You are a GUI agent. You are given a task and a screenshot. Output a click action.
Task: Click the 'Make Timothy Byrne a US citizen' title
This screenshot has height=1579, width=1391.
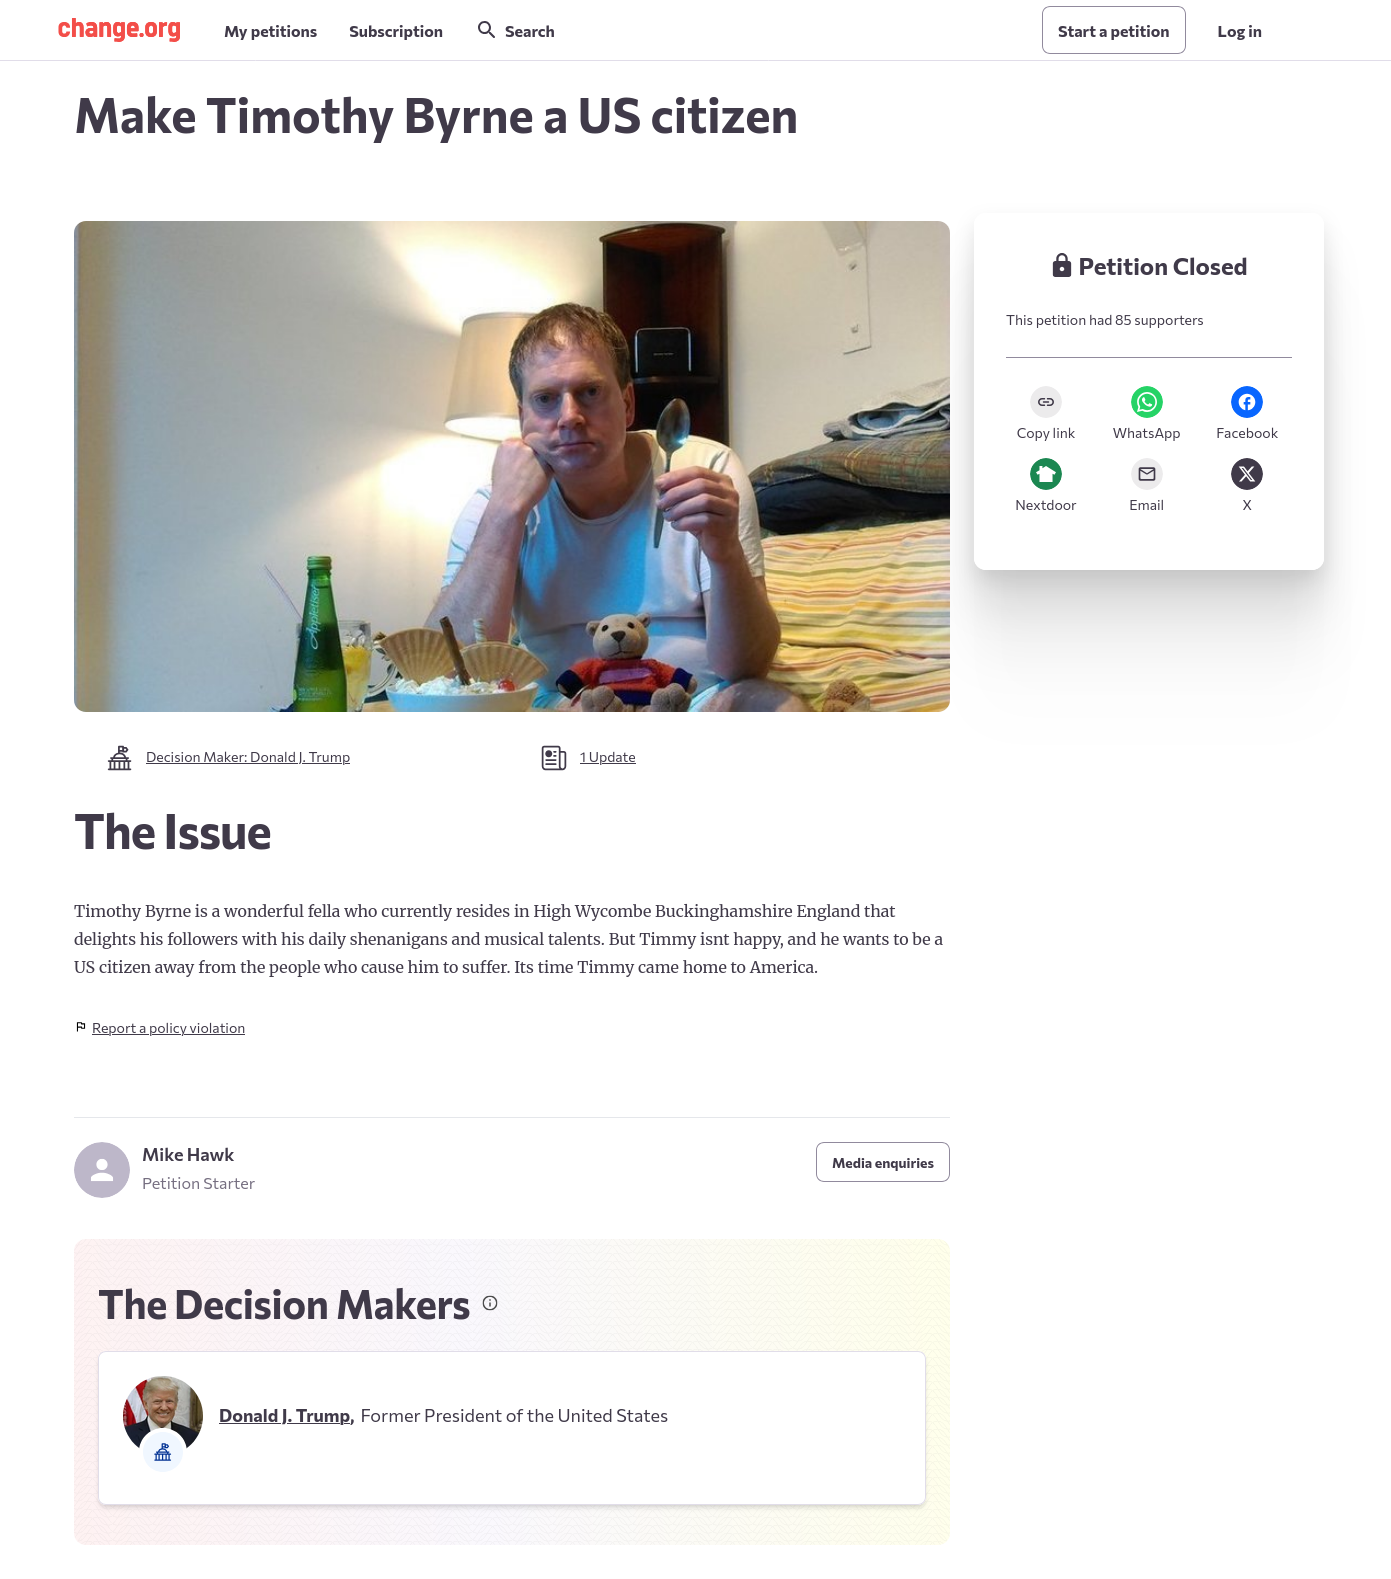click(436, 116)
